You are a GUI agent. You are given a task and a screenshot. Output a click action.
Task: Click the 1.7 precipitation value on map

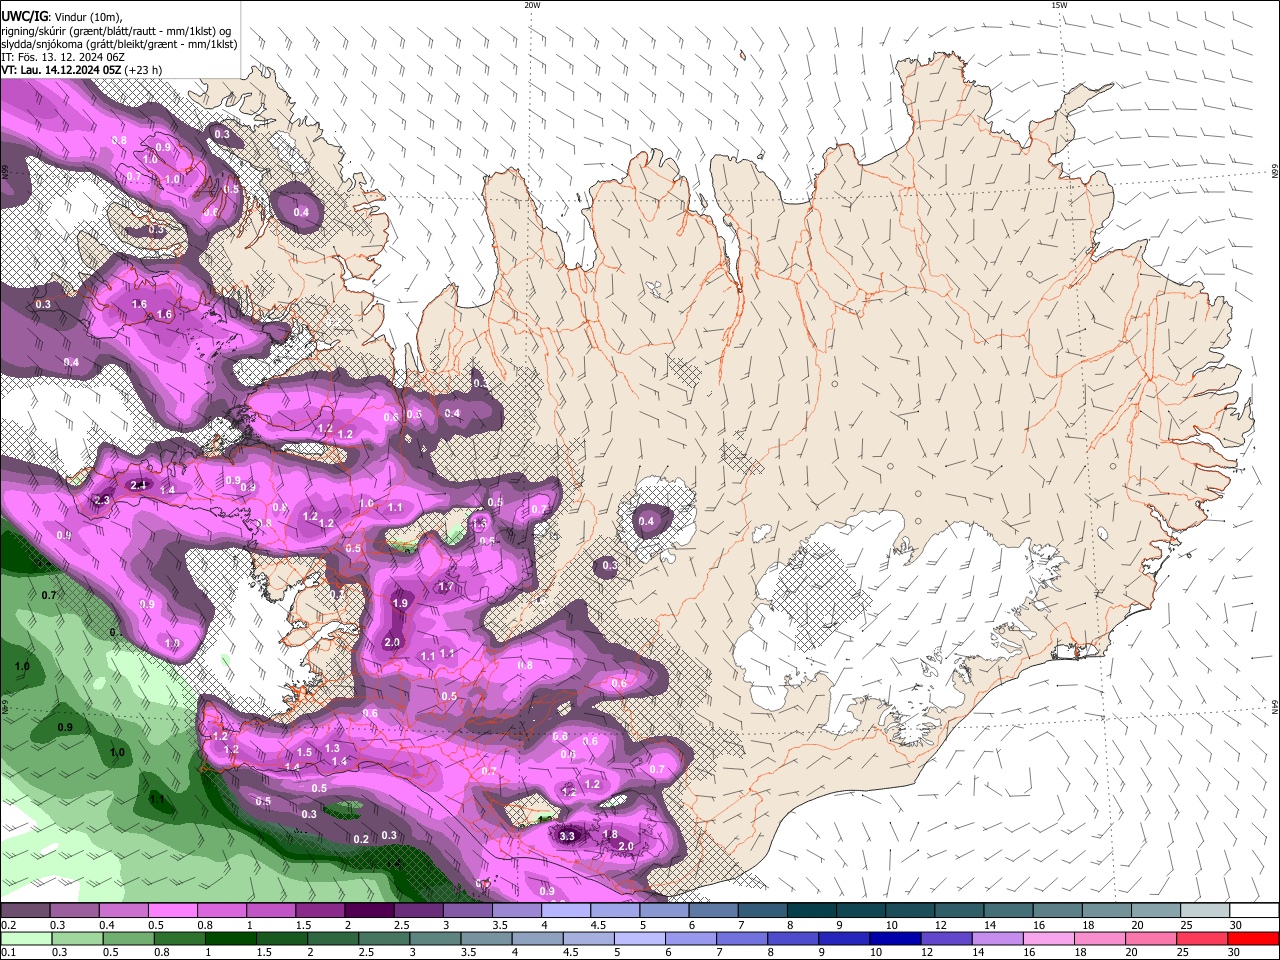446,587
